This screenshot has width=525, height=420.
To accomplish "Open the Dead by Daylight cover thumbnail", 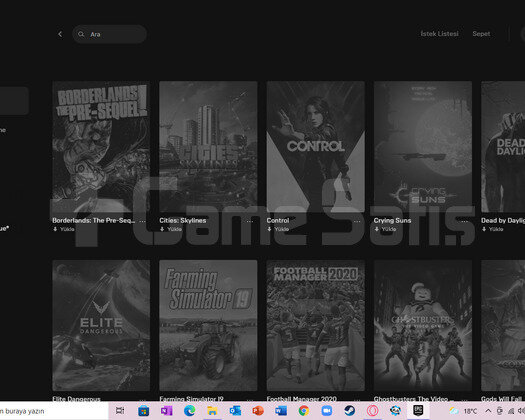I will (x=503, y=146).
